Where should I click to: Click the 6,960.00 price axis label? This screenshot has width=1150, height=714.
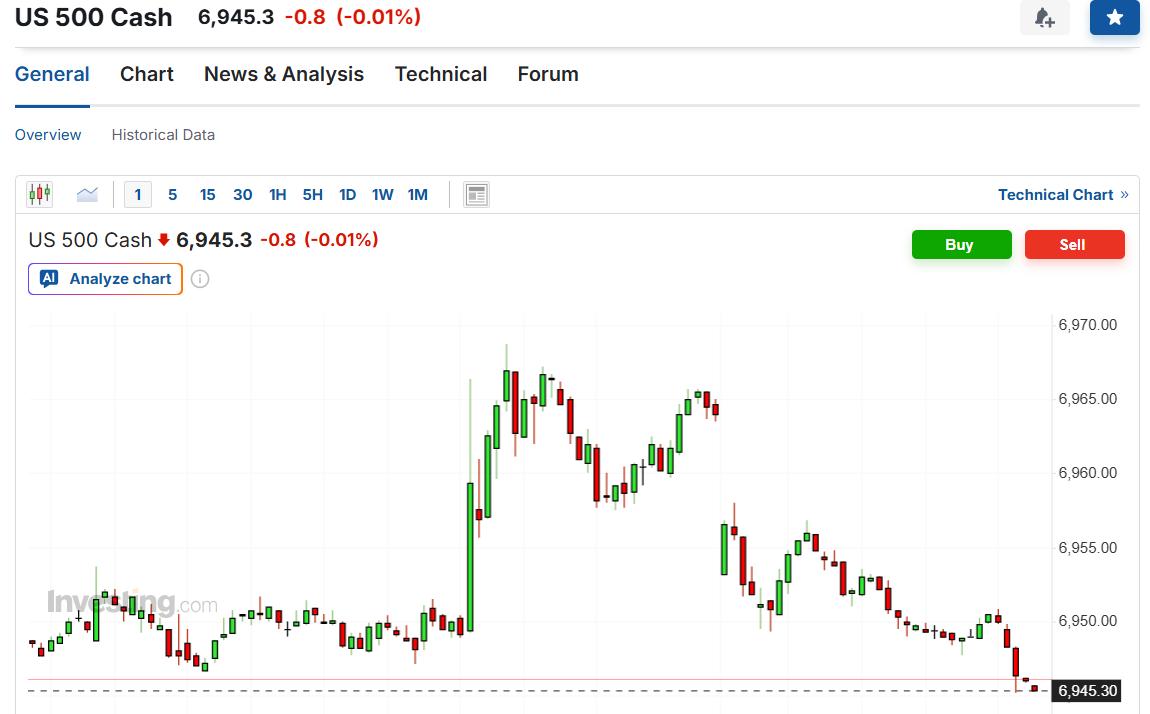[1088, 473]
